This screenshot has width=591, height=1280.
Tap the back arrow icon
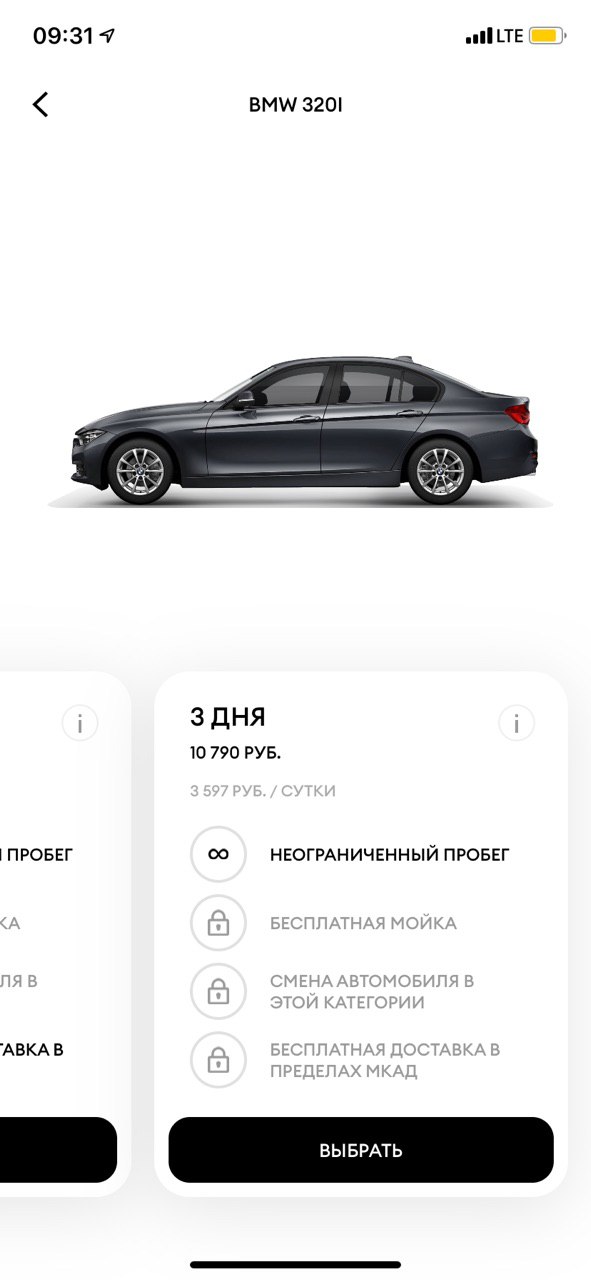pyautogui.click(x=40, y=104)
